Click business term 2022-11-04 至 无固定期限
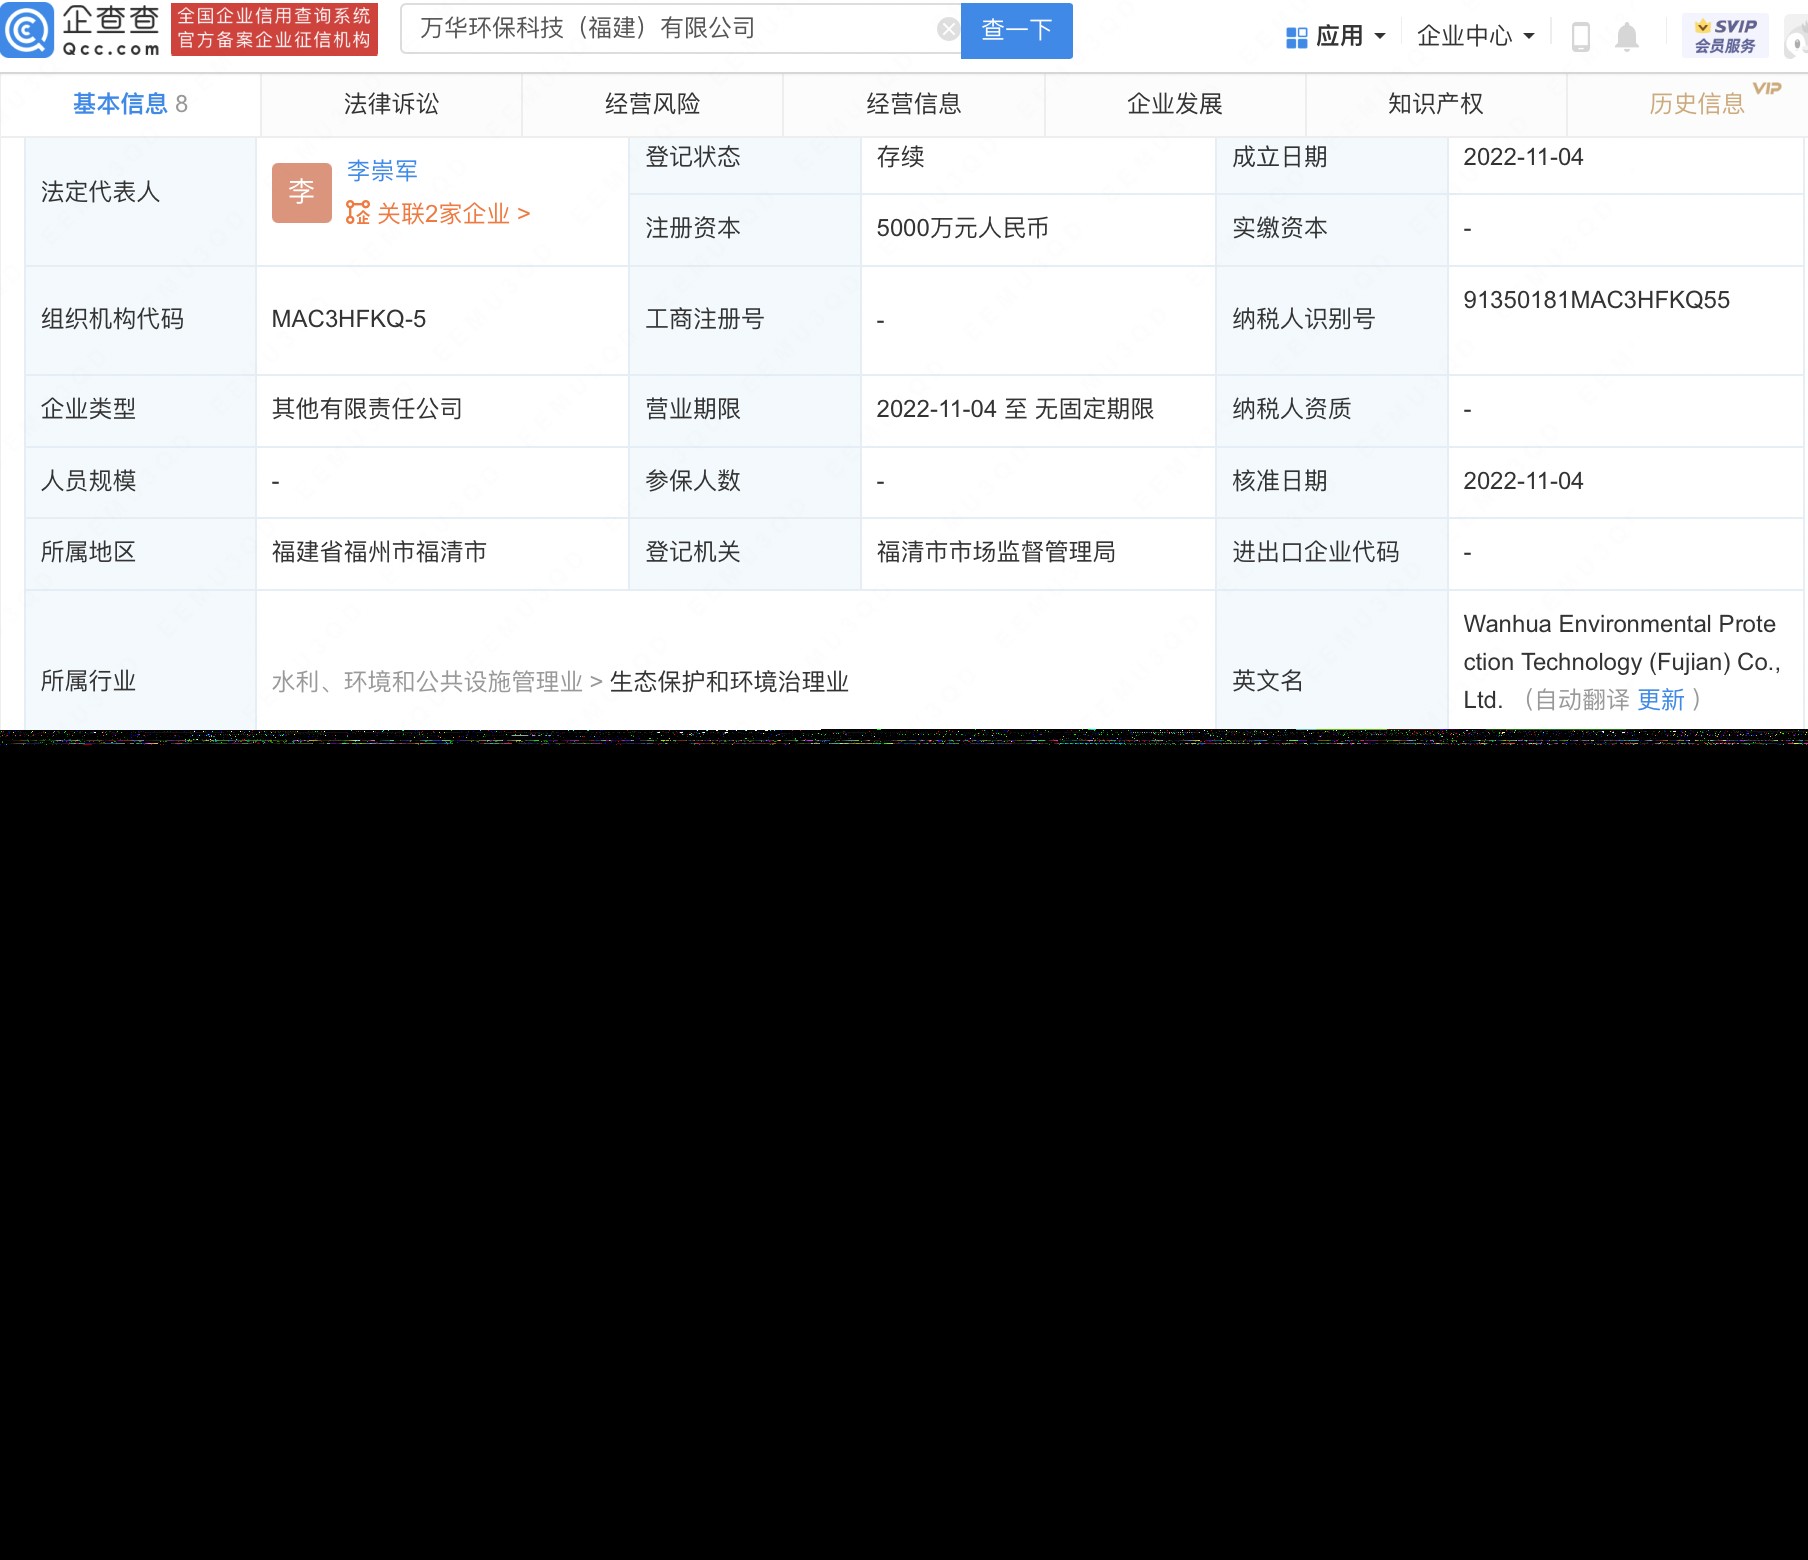Screen dimensions: 1808x1560 pyautogui.click(x=1015, y=409)
